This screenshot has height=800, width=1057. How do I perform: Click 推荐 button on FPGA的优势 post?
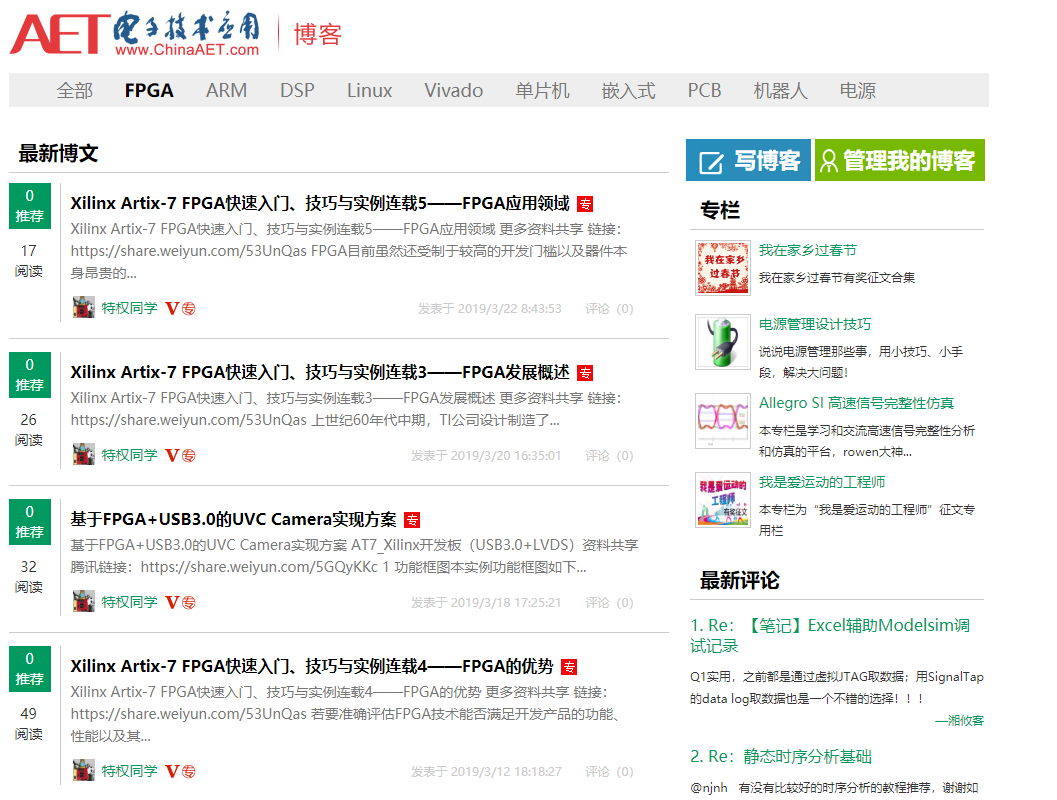30,669
